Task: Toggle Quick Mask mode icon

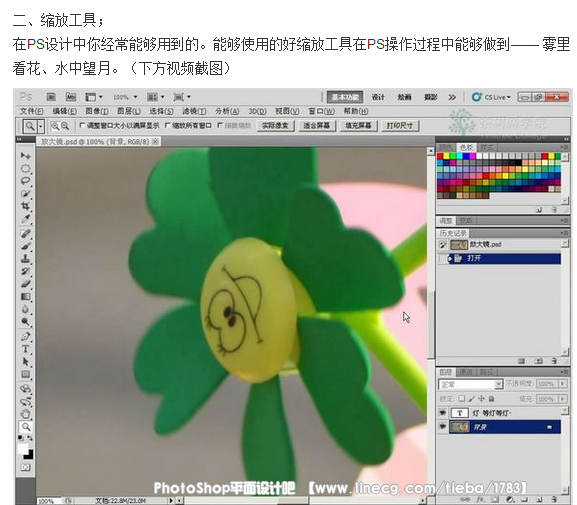Action: [25, 467]
